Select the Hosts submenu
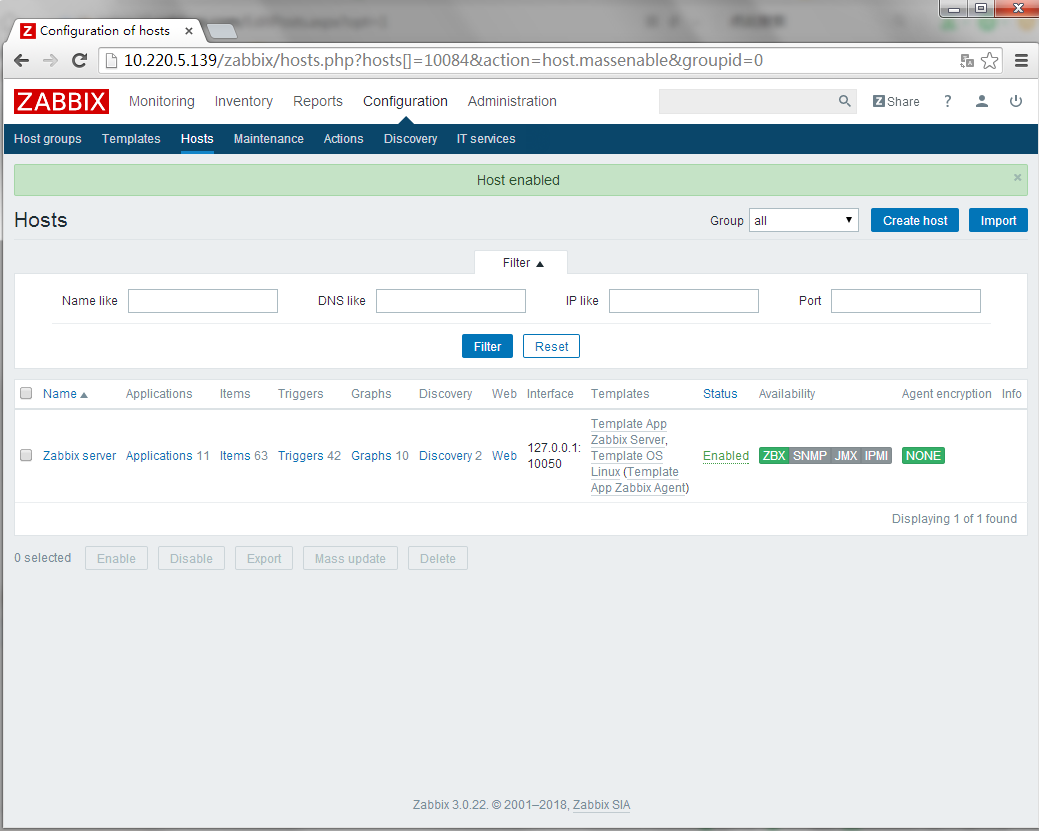The image size is (1039, 831). pyautogui.click(x=197, y=138)
